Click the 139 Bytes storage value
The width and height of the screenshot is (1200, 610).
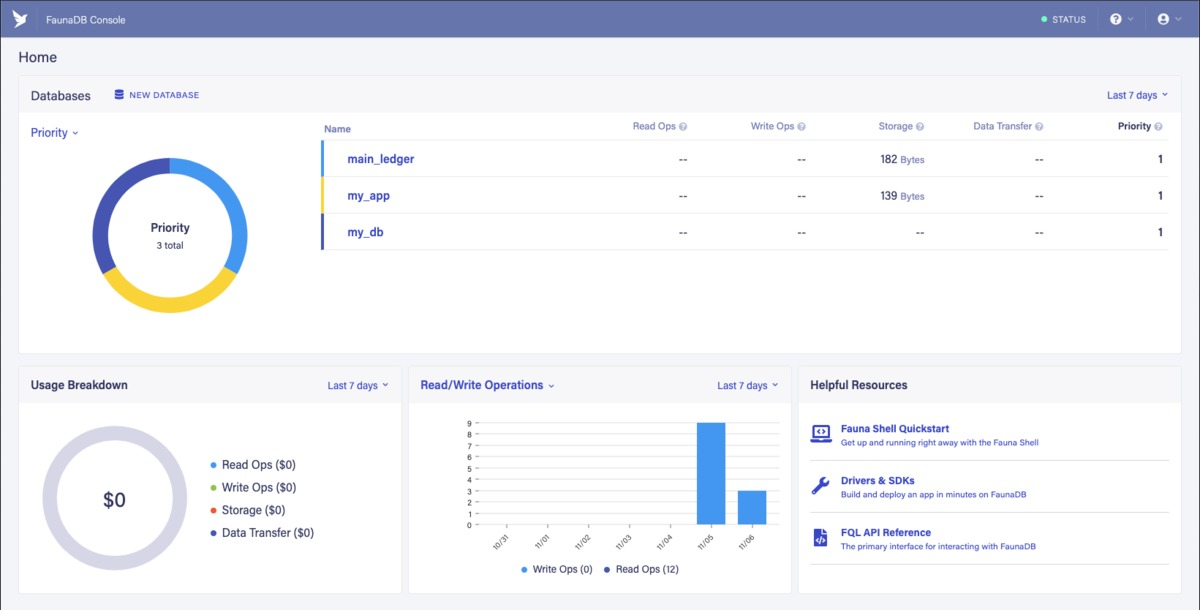point(902,196)
